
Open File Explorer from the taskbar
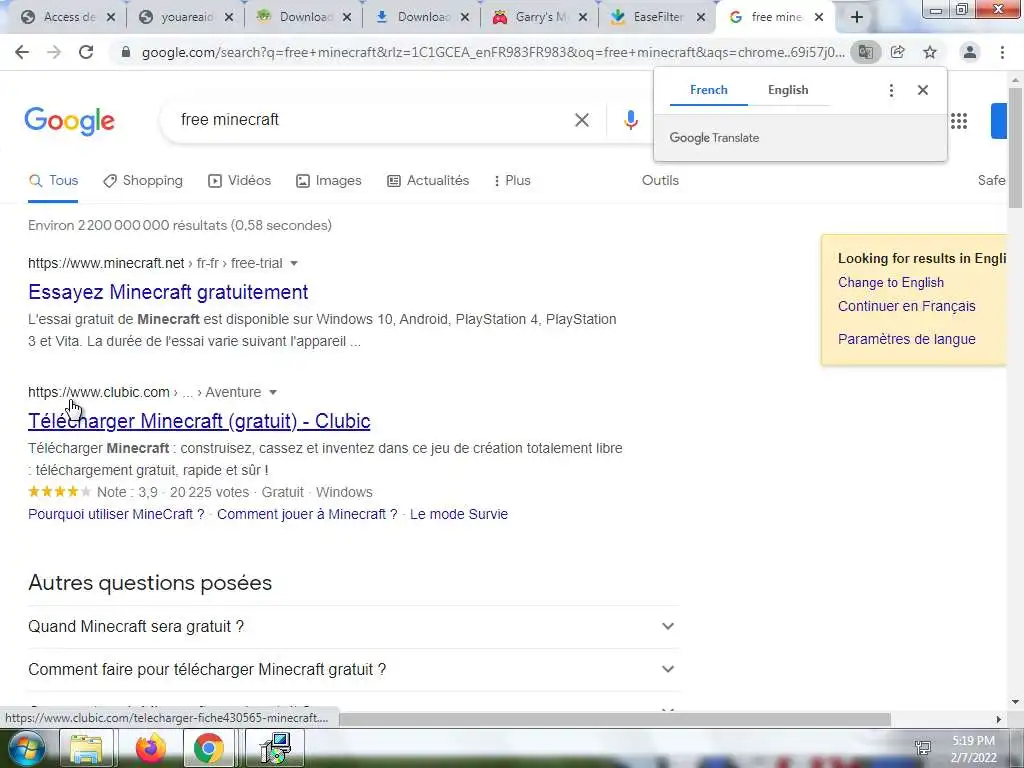click(x=86, y=748)
